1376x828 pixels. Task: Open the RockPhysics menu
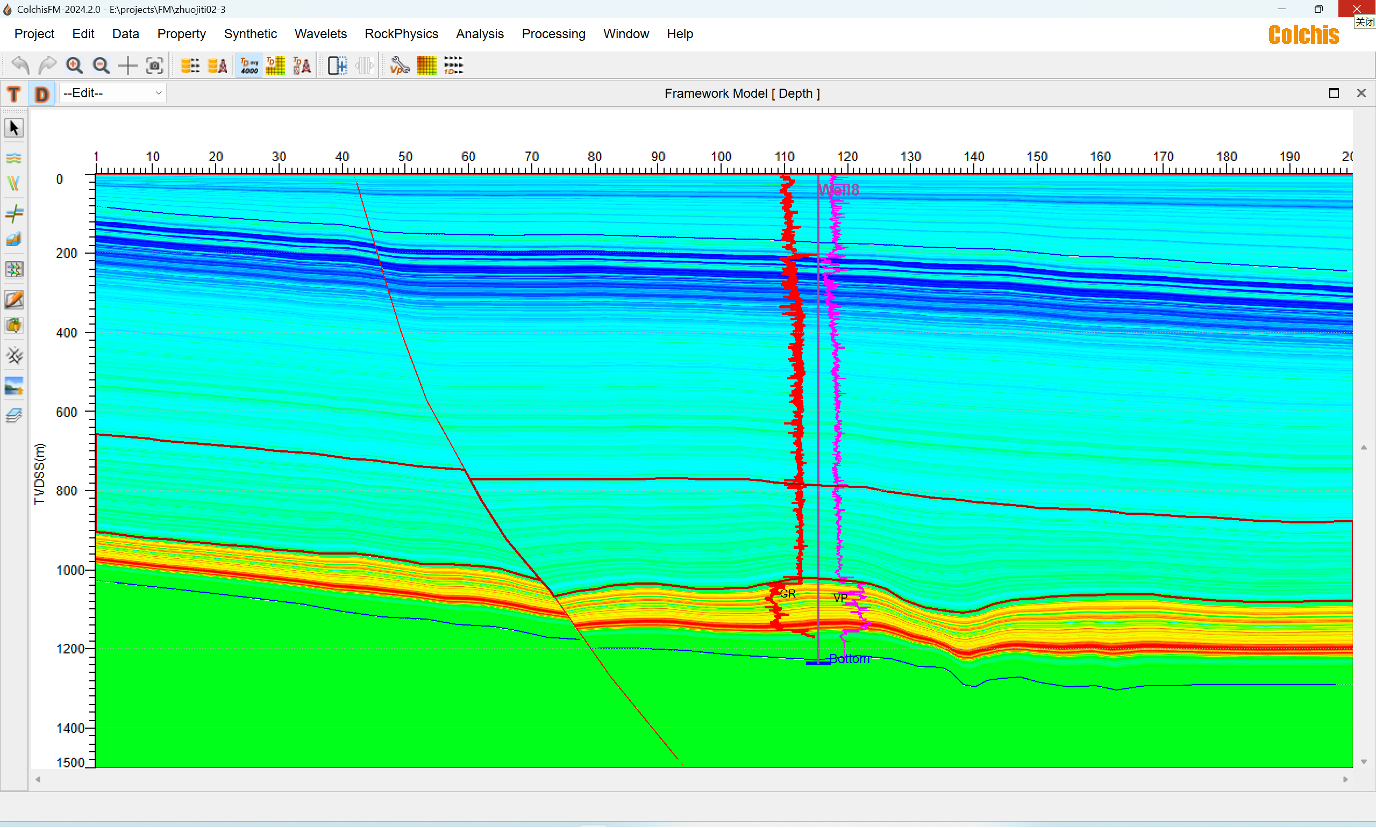tap(401, 34)
